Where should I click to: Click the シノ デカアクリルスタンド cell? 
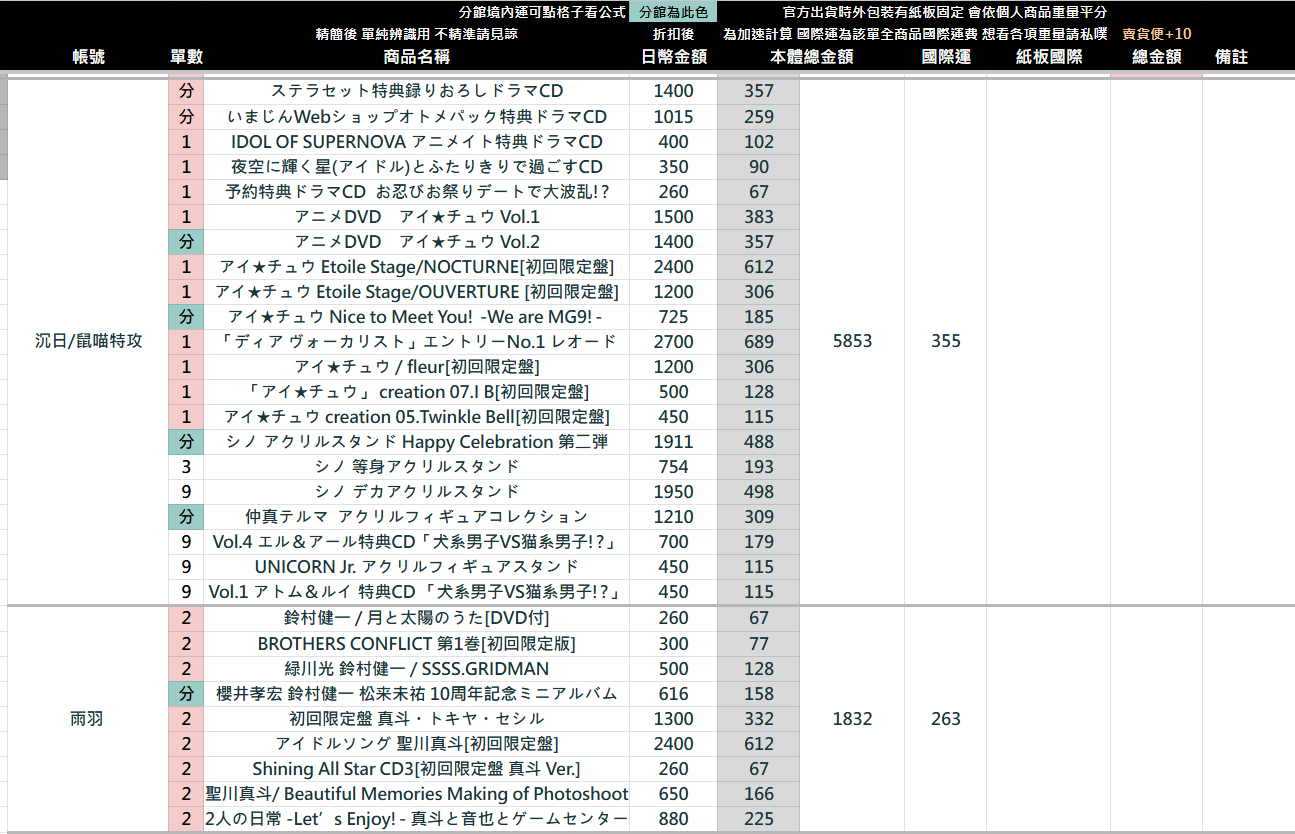pos(416,492)
